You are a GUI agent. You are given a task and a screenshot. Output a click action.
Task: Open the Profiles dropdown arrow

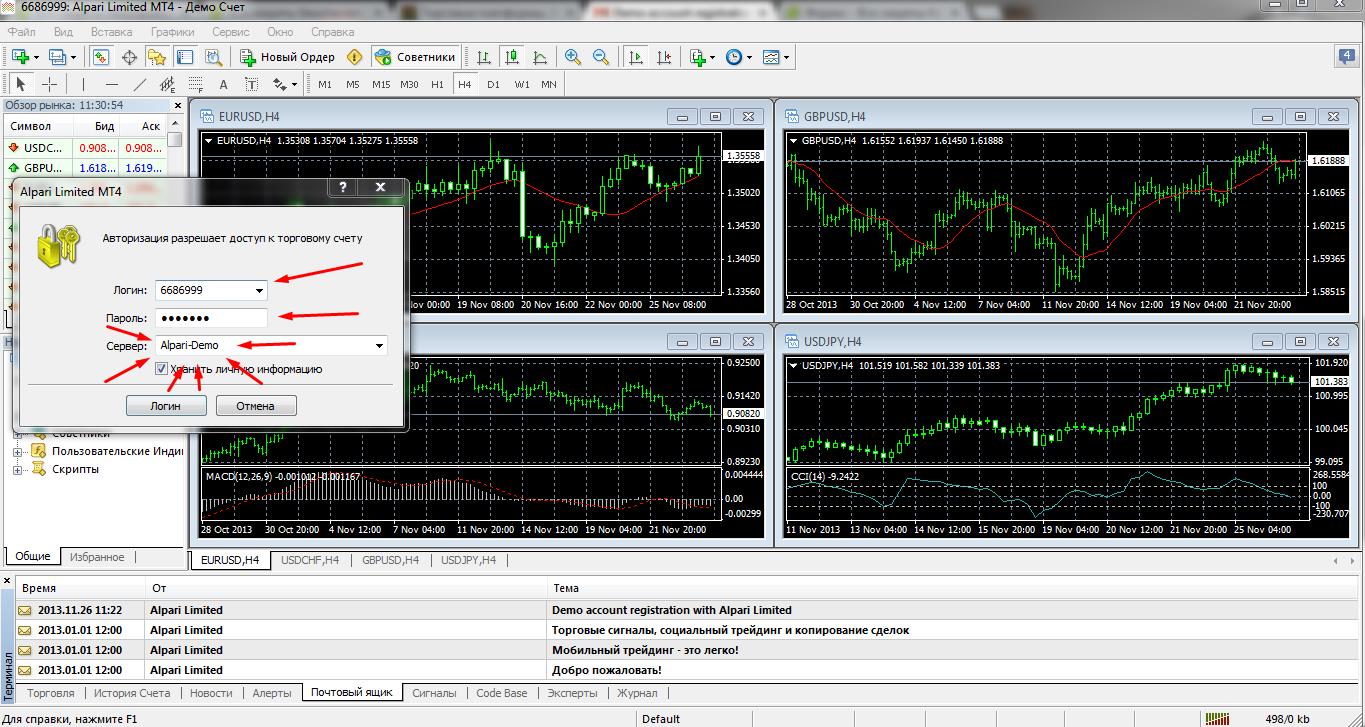pyautogui.click(x=73, y=57)
